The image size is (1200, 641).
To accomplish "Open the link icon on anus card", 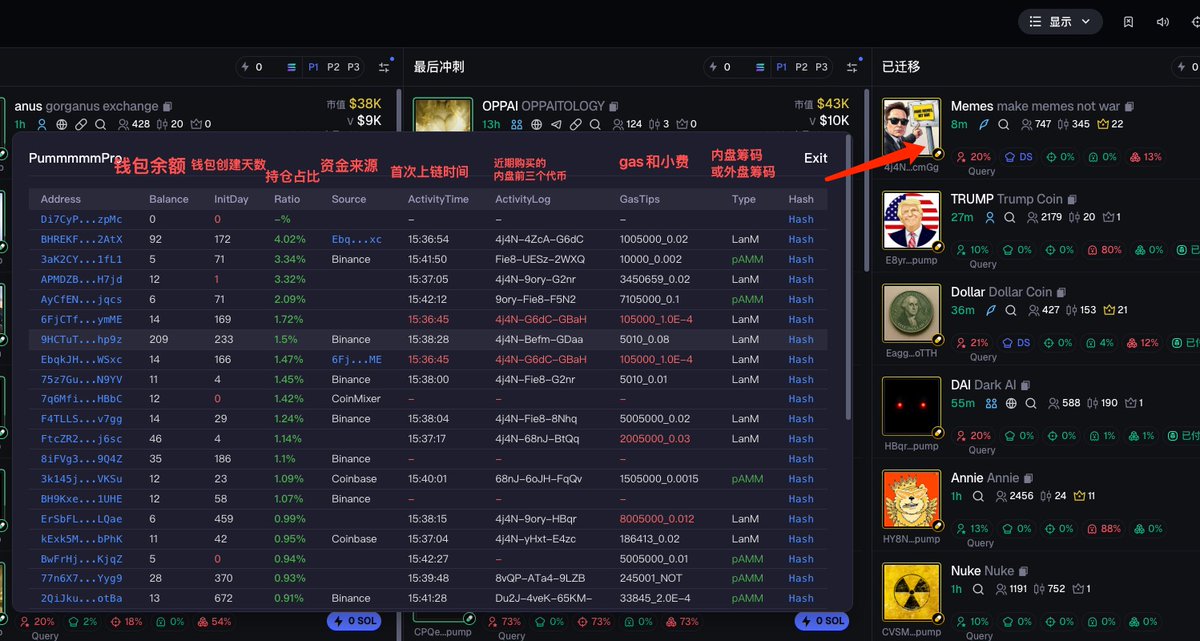I will 81,124.
